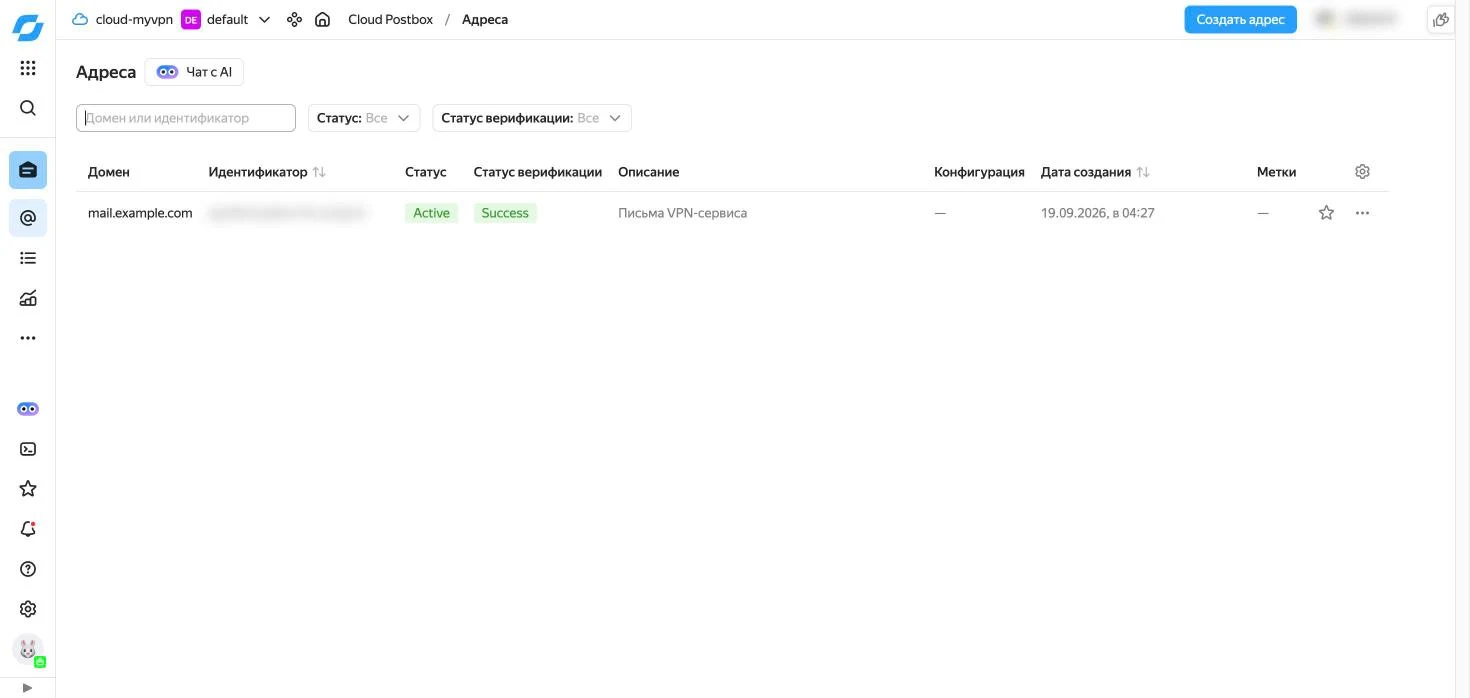1470x698 pixels.
Task: Open row actions for mail.example.com
Action: click(1362, 213)
